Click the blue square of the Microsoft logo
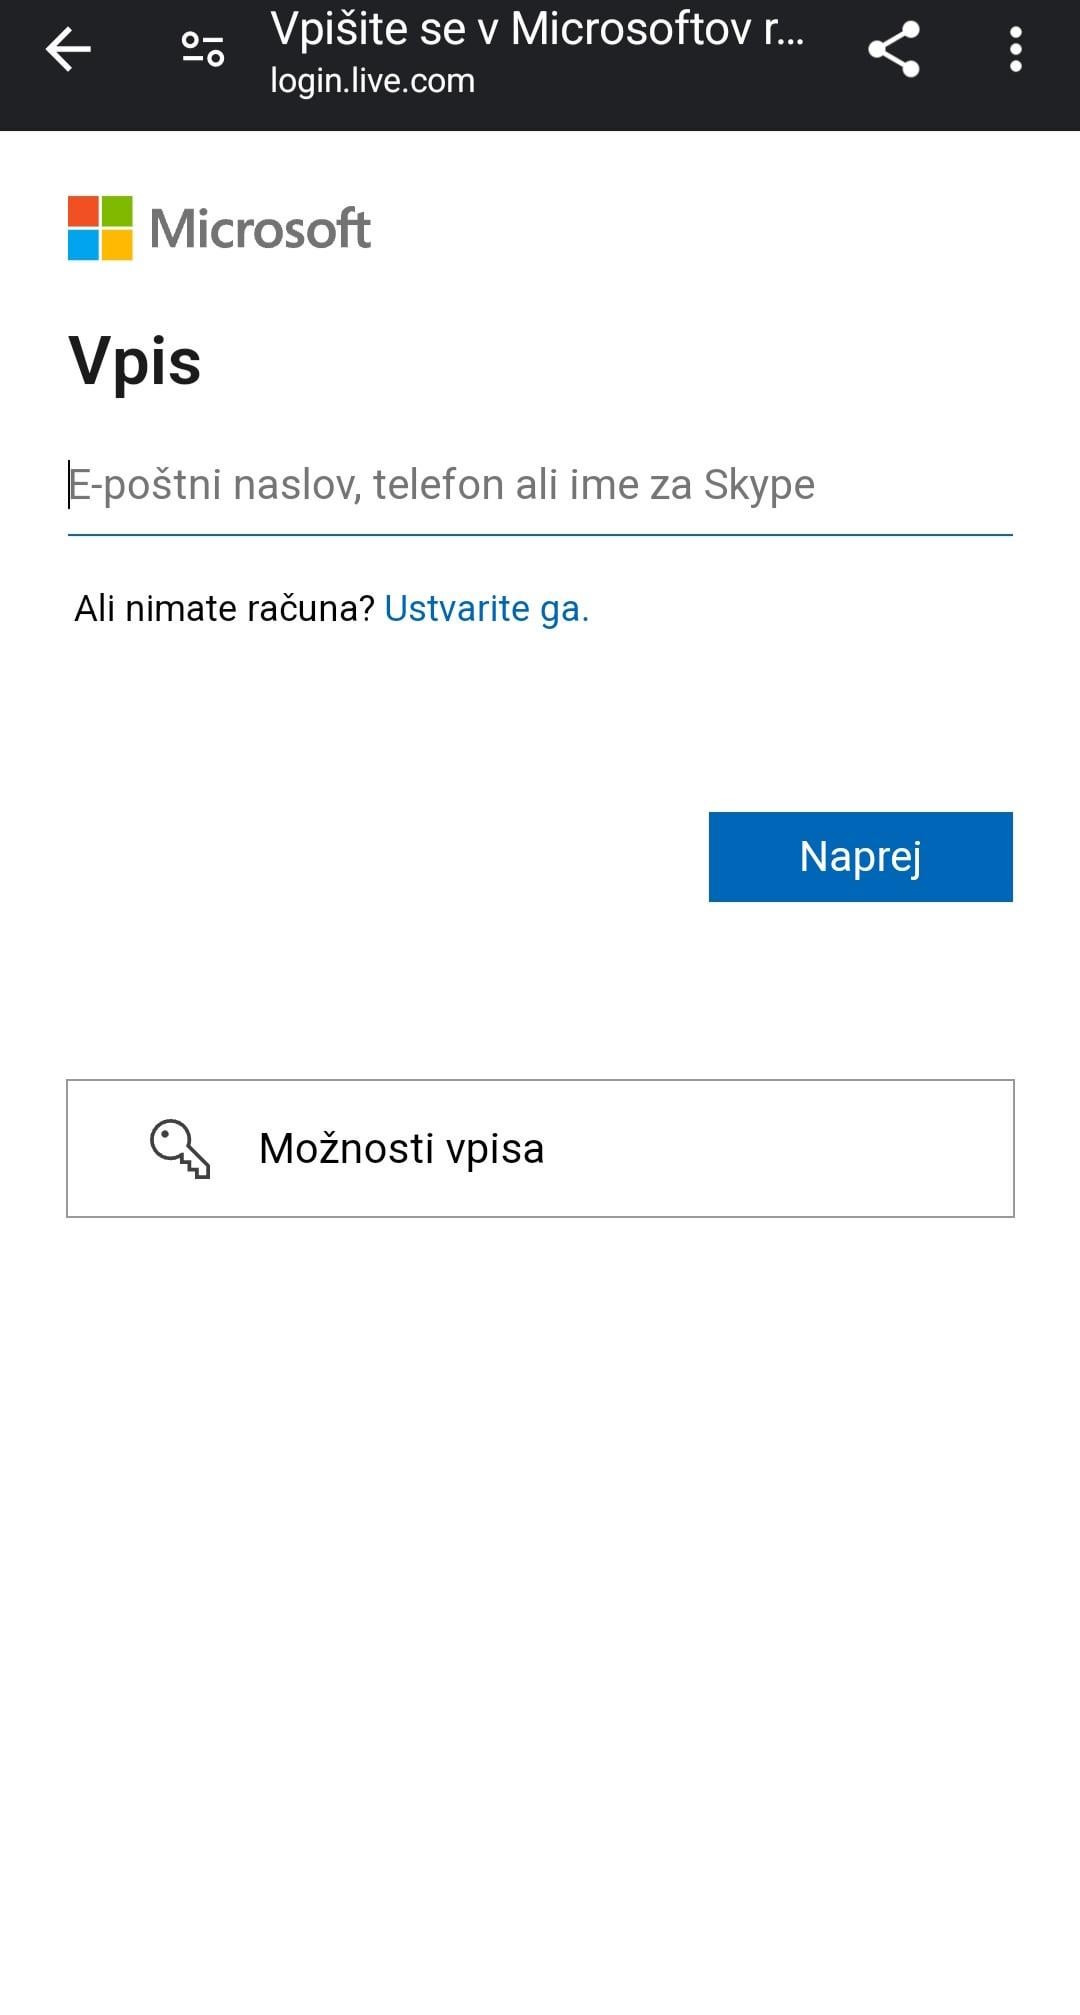Viewport: 1080px width, 2015px height. click(x=83, y=245)
